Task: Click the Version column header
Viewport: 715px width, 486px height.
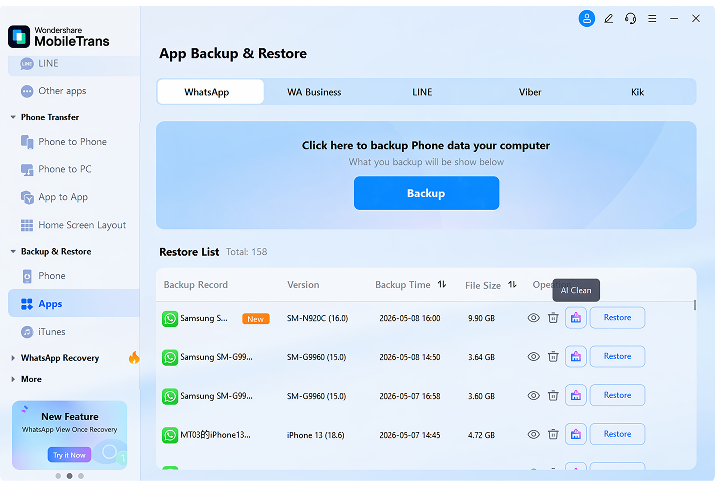Action: click(x=303, y=285)
